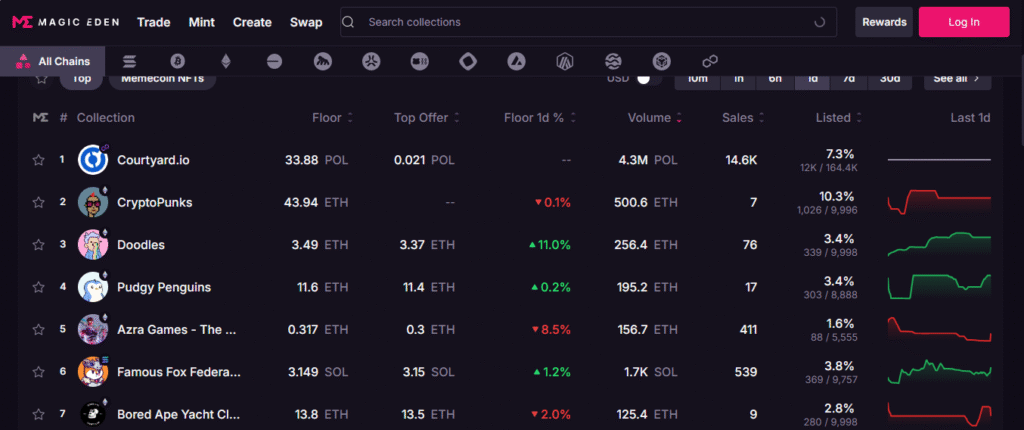Open the Courtyard.io collection avatar
Image resolution: width=1024 pixels, height=430 pixels.
pos(93,160)
